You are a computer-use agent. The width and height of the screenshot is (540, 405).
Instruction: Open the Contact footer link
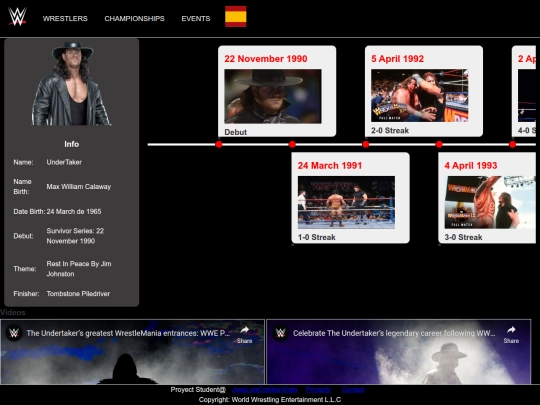pyautogui.click(x=353, y=390)
